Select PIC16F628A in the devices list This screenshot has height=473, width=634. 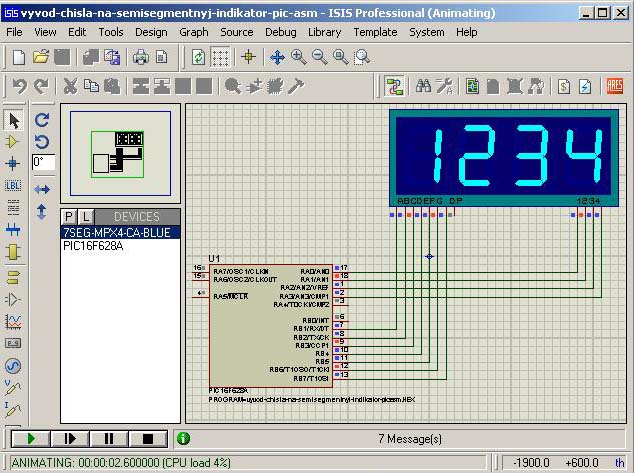click(93, 245)
